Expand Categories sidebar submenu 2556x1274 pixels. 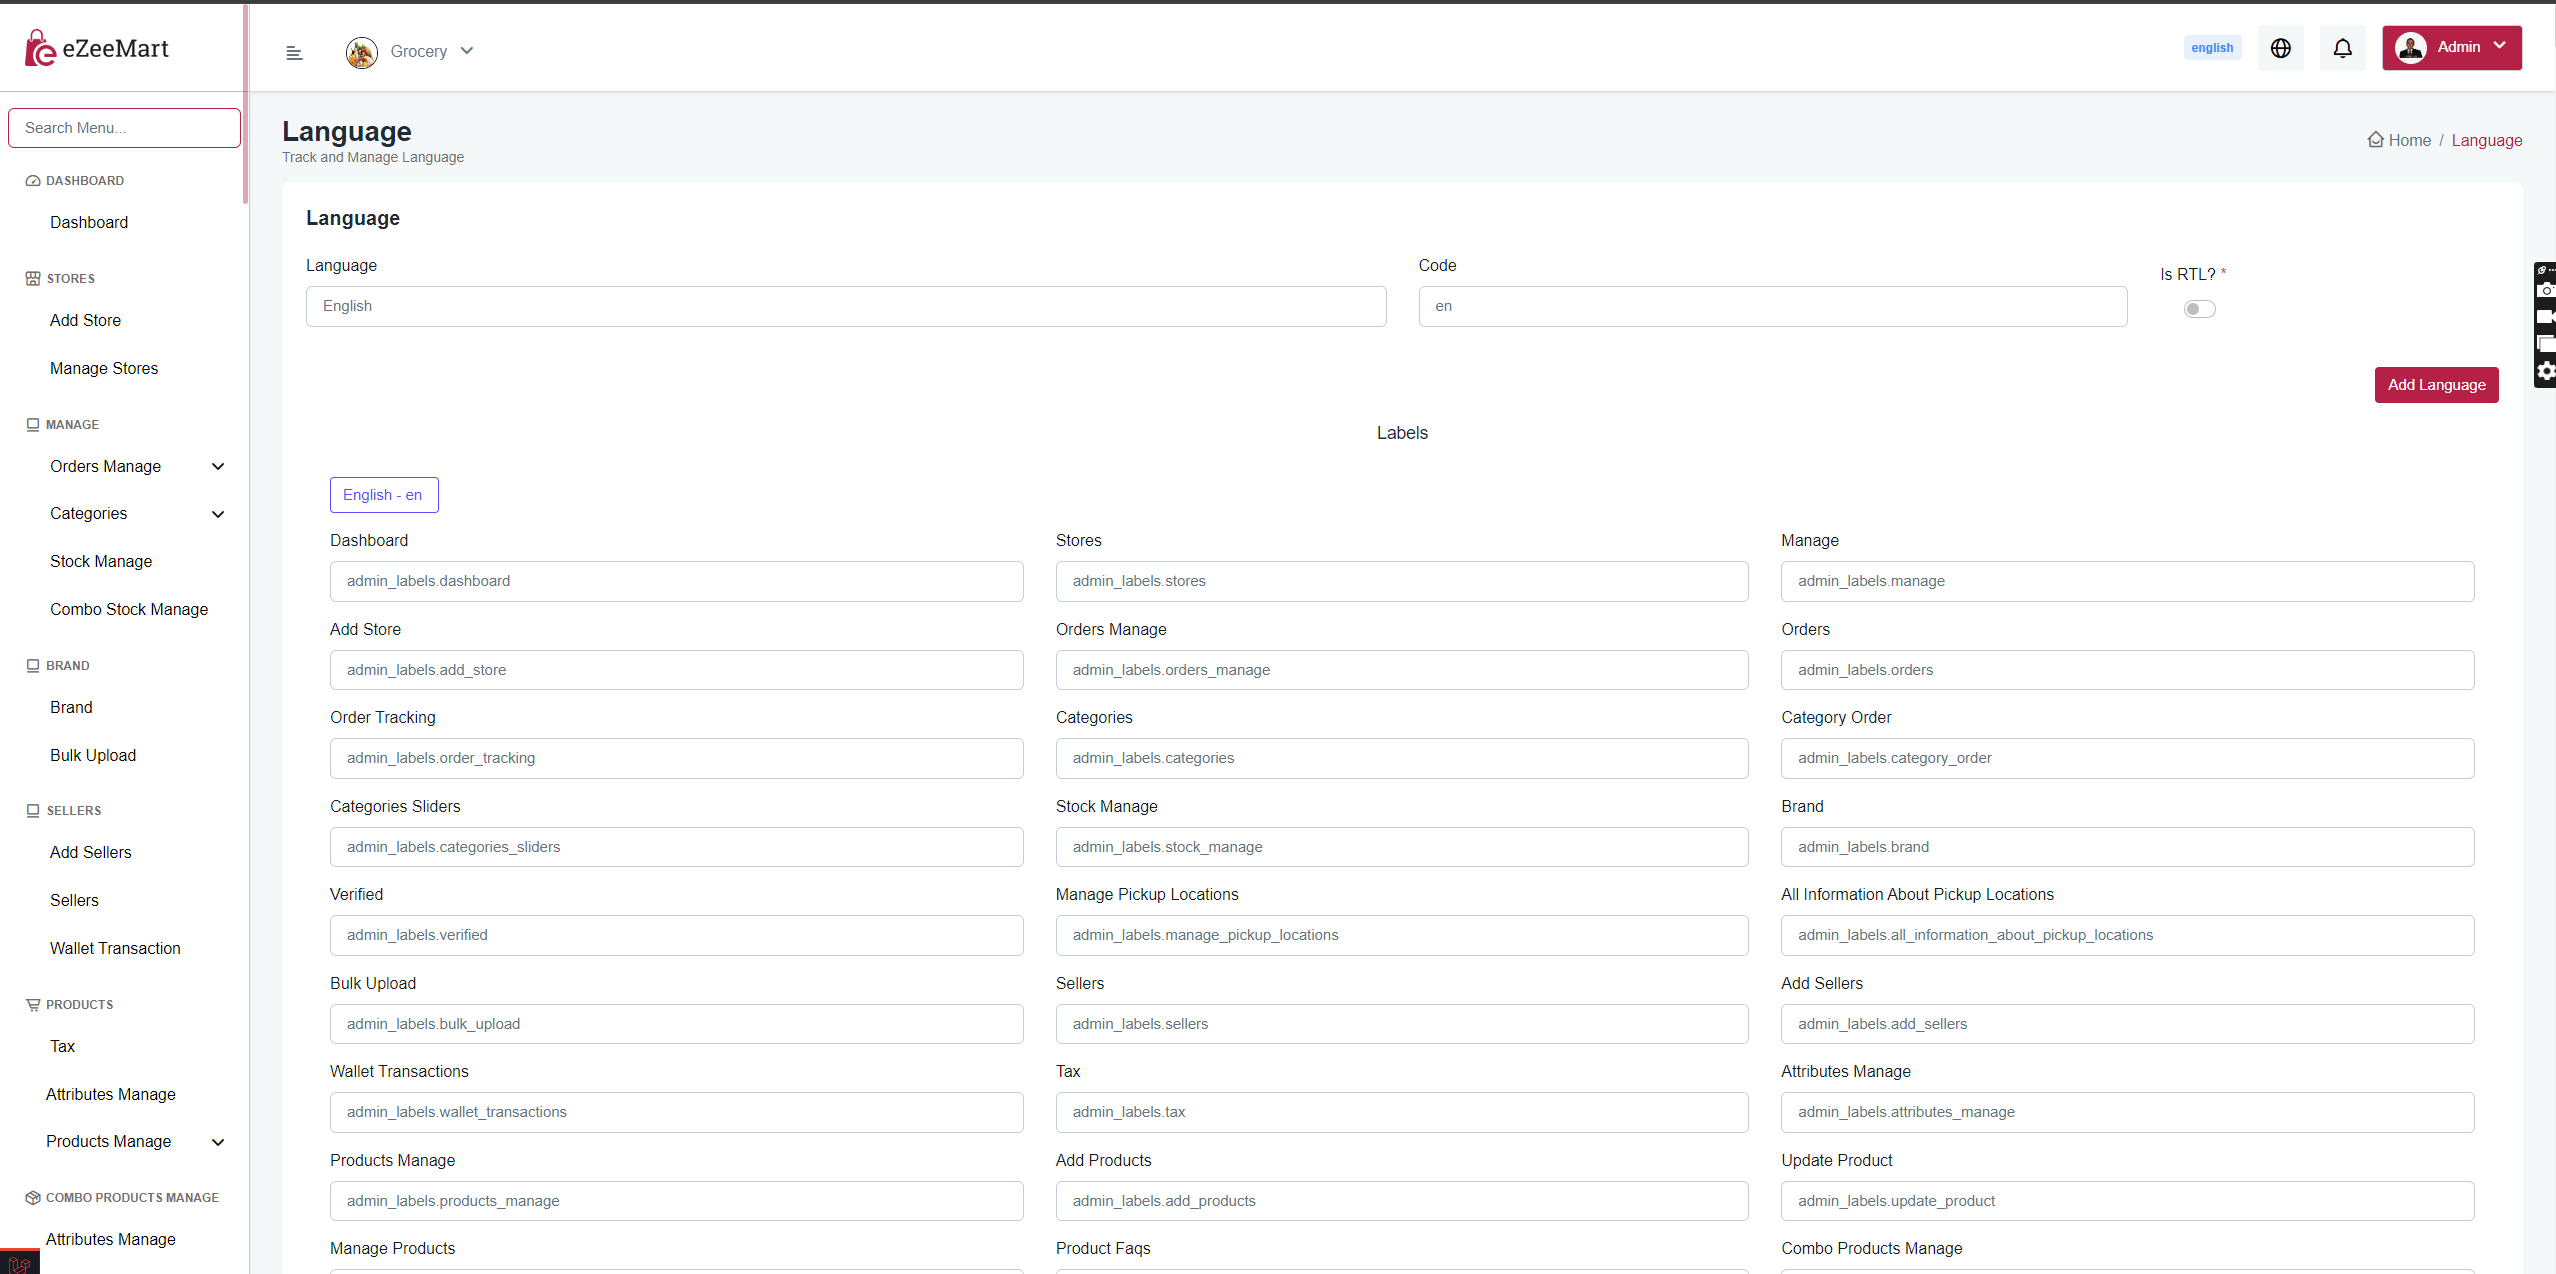pos(218,514)
